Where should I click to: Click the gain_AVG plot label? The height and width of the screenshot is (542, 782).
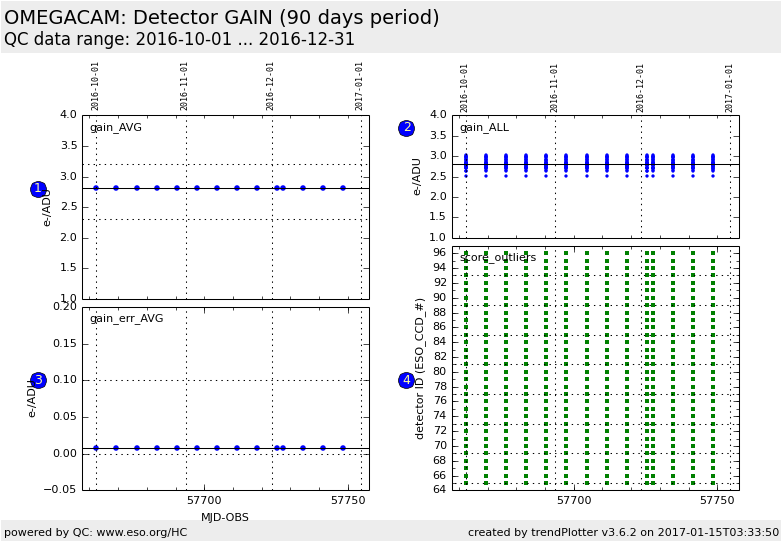[x=116, y=127]
